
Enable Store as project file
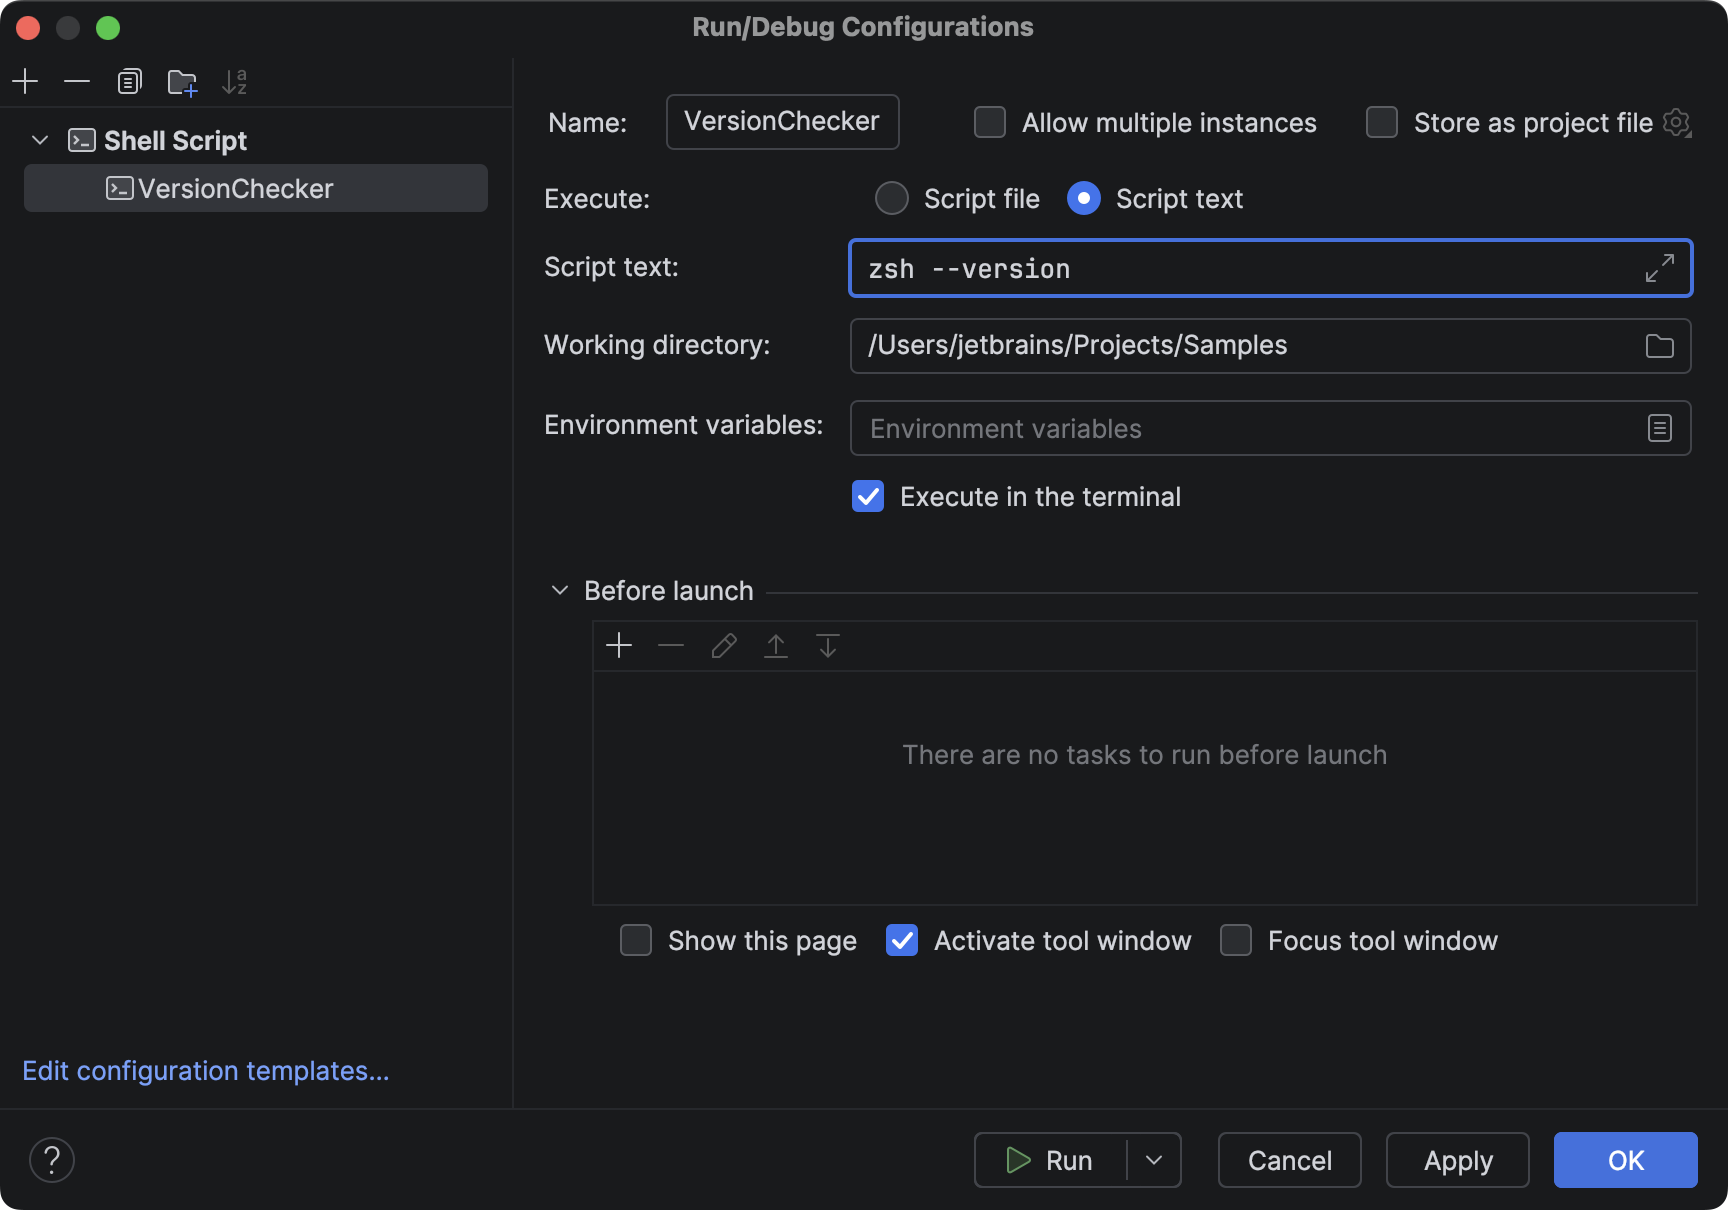1382,122
